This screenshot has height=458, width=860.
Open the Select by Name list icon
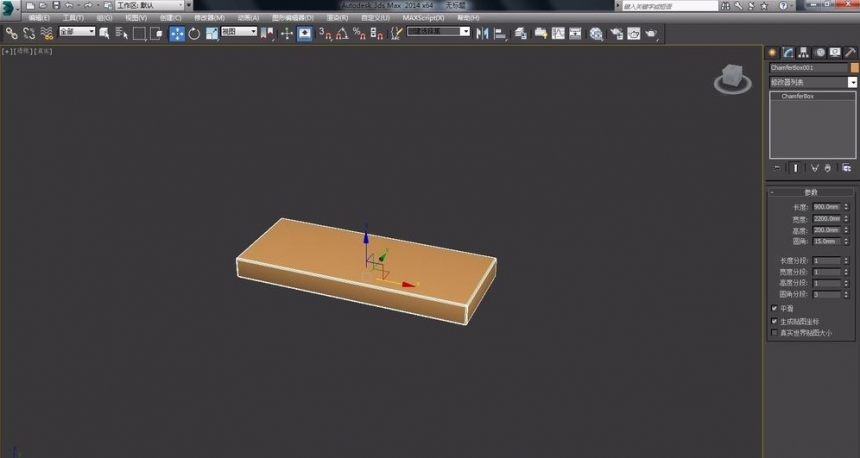tap(122, 33)
